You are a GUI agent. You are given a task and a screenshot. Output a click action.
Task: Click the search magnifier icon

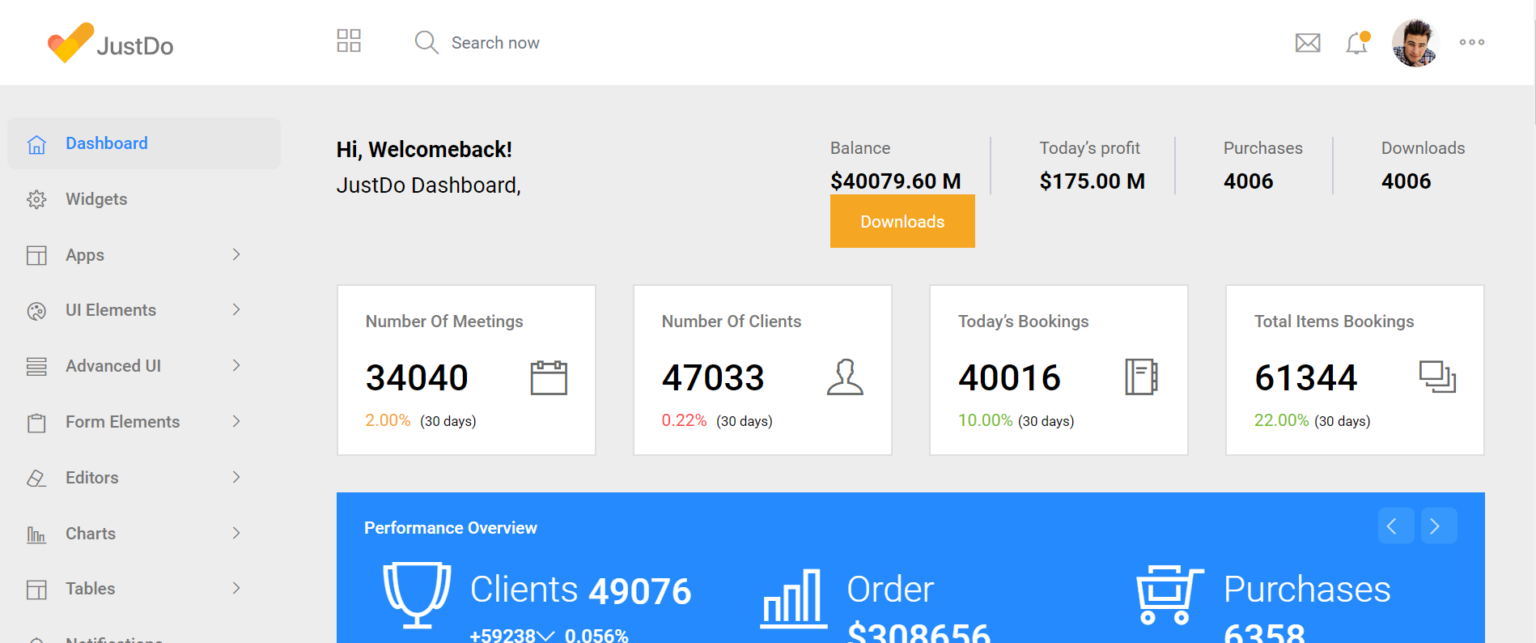(x=425, y=42)
